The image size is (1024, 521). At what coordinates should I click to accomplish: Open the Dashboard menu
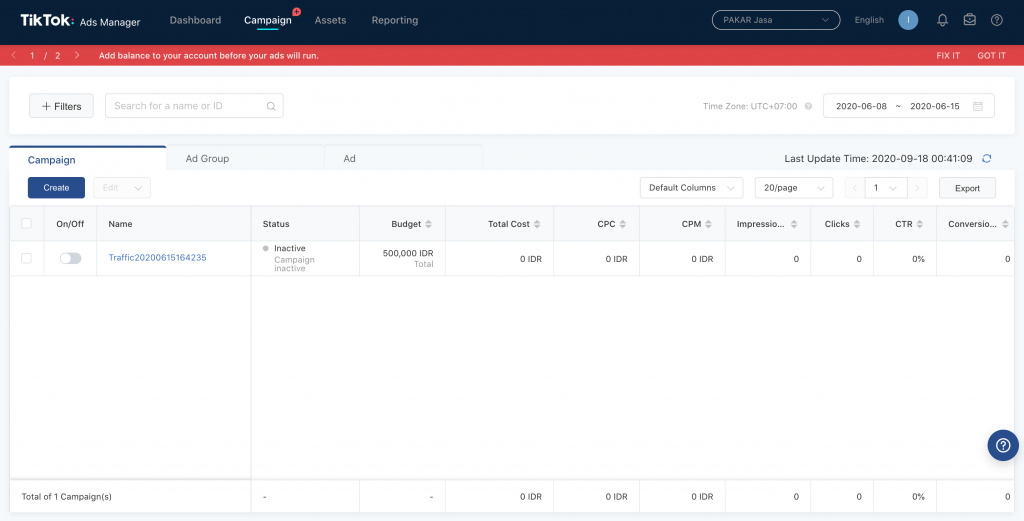click(x=195, y=20)
